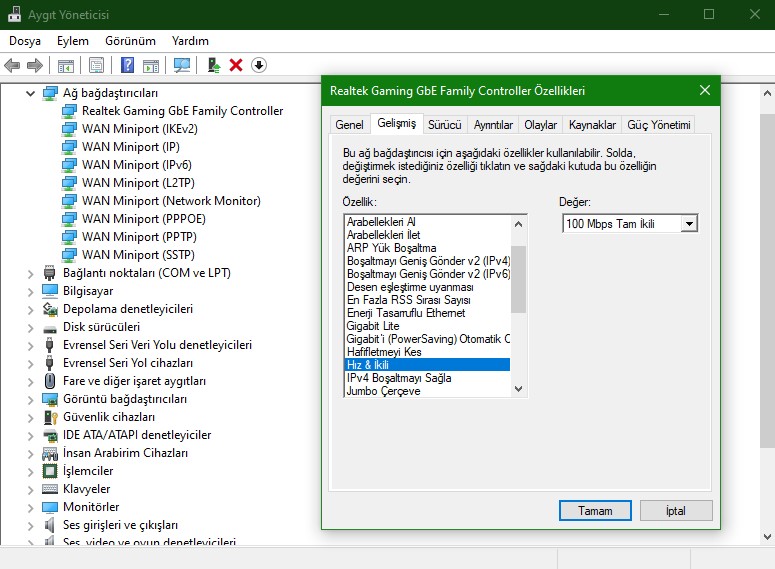Select WAN Miniport (IP) adapter
775x569 pixels.
131,147
